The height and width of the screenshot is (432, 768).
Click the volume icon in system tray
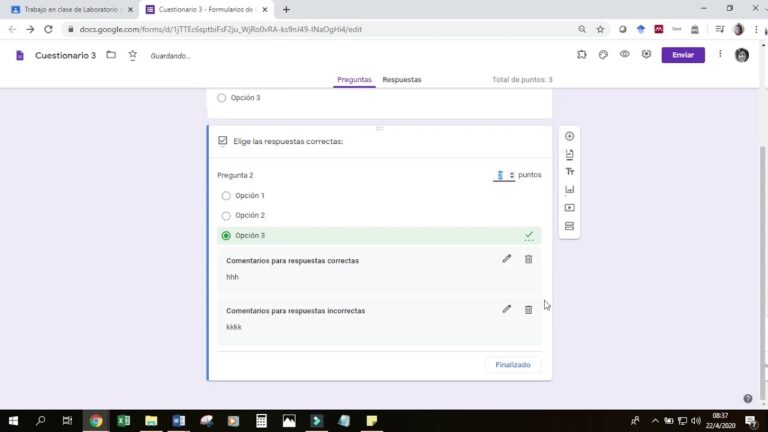tap(696, 421)
